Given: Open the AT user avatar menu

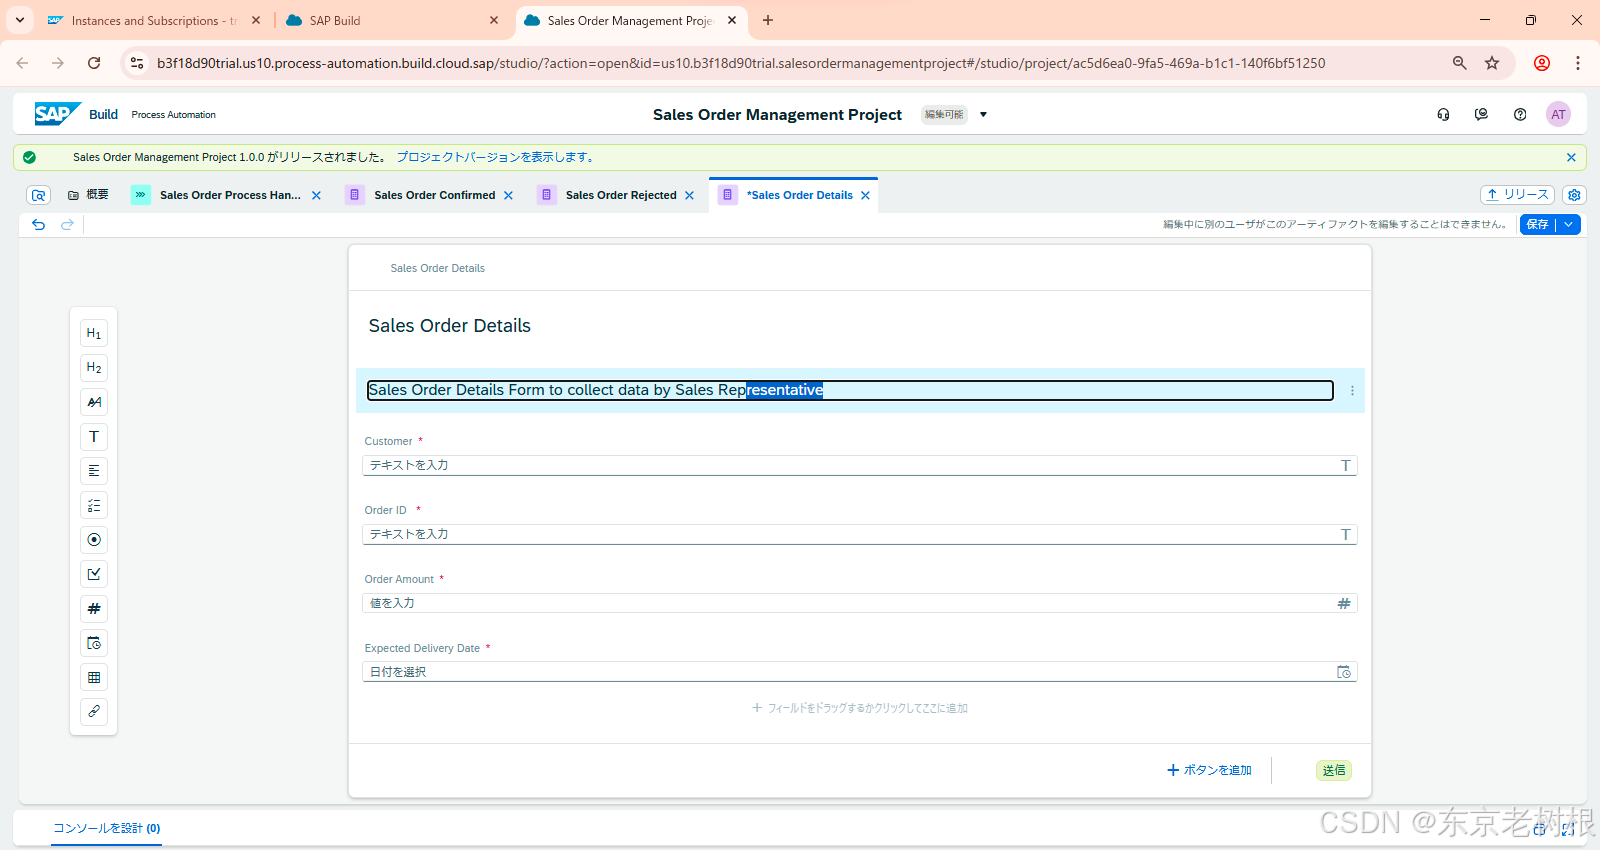Looking at the screenshot, I should [1558, 114].
